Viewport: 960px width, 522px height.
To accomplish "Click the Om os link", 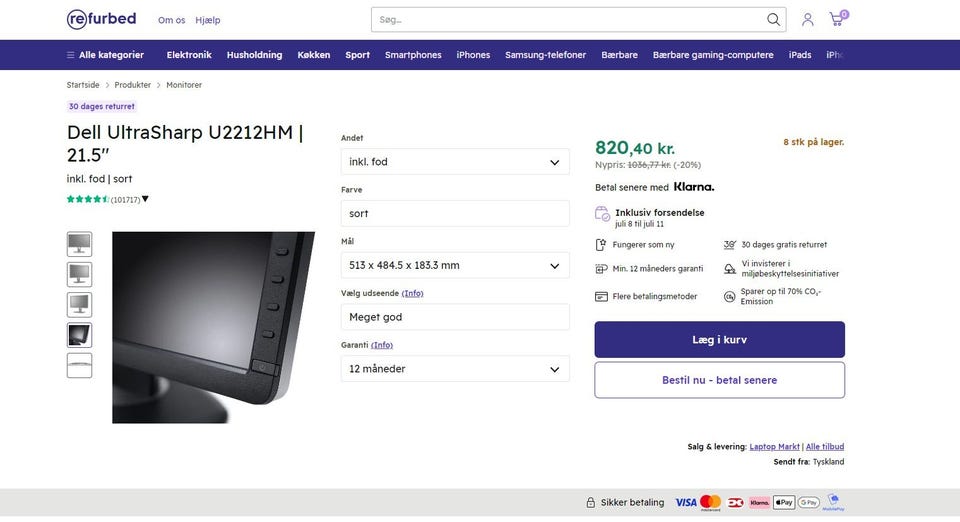I will [x=171, y=20].
